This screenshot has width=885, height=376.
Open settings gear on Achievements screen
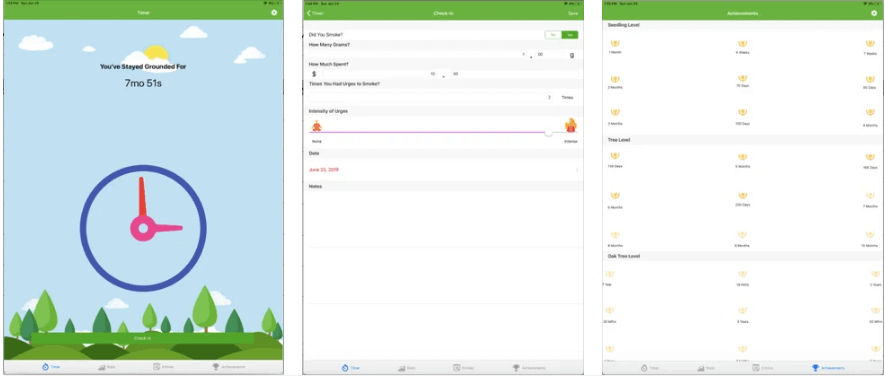click(x=874, y=12)
